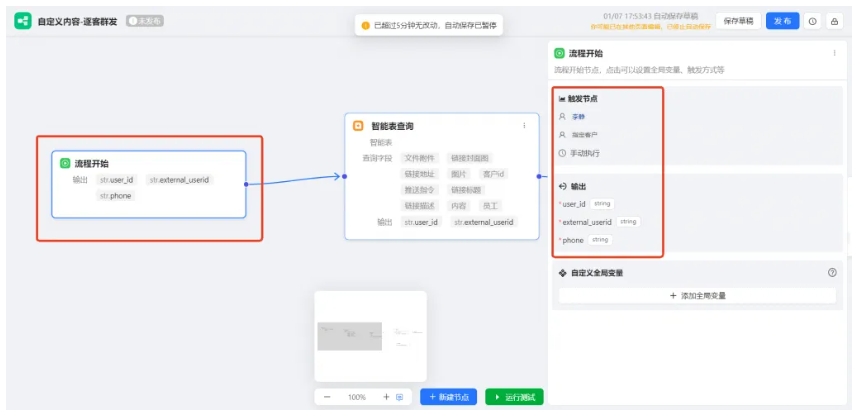
Task: Click the green workflow app logo
Action: point(23,21)
